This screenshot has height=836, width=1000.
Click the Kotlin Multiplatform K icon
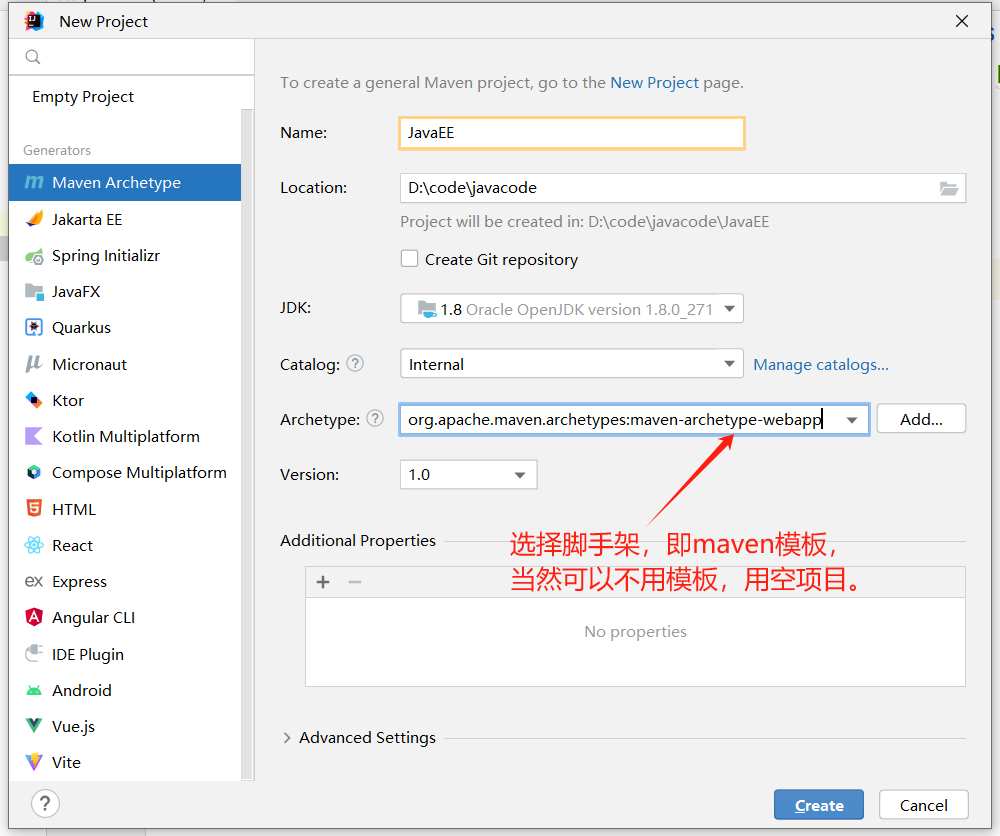34,436
